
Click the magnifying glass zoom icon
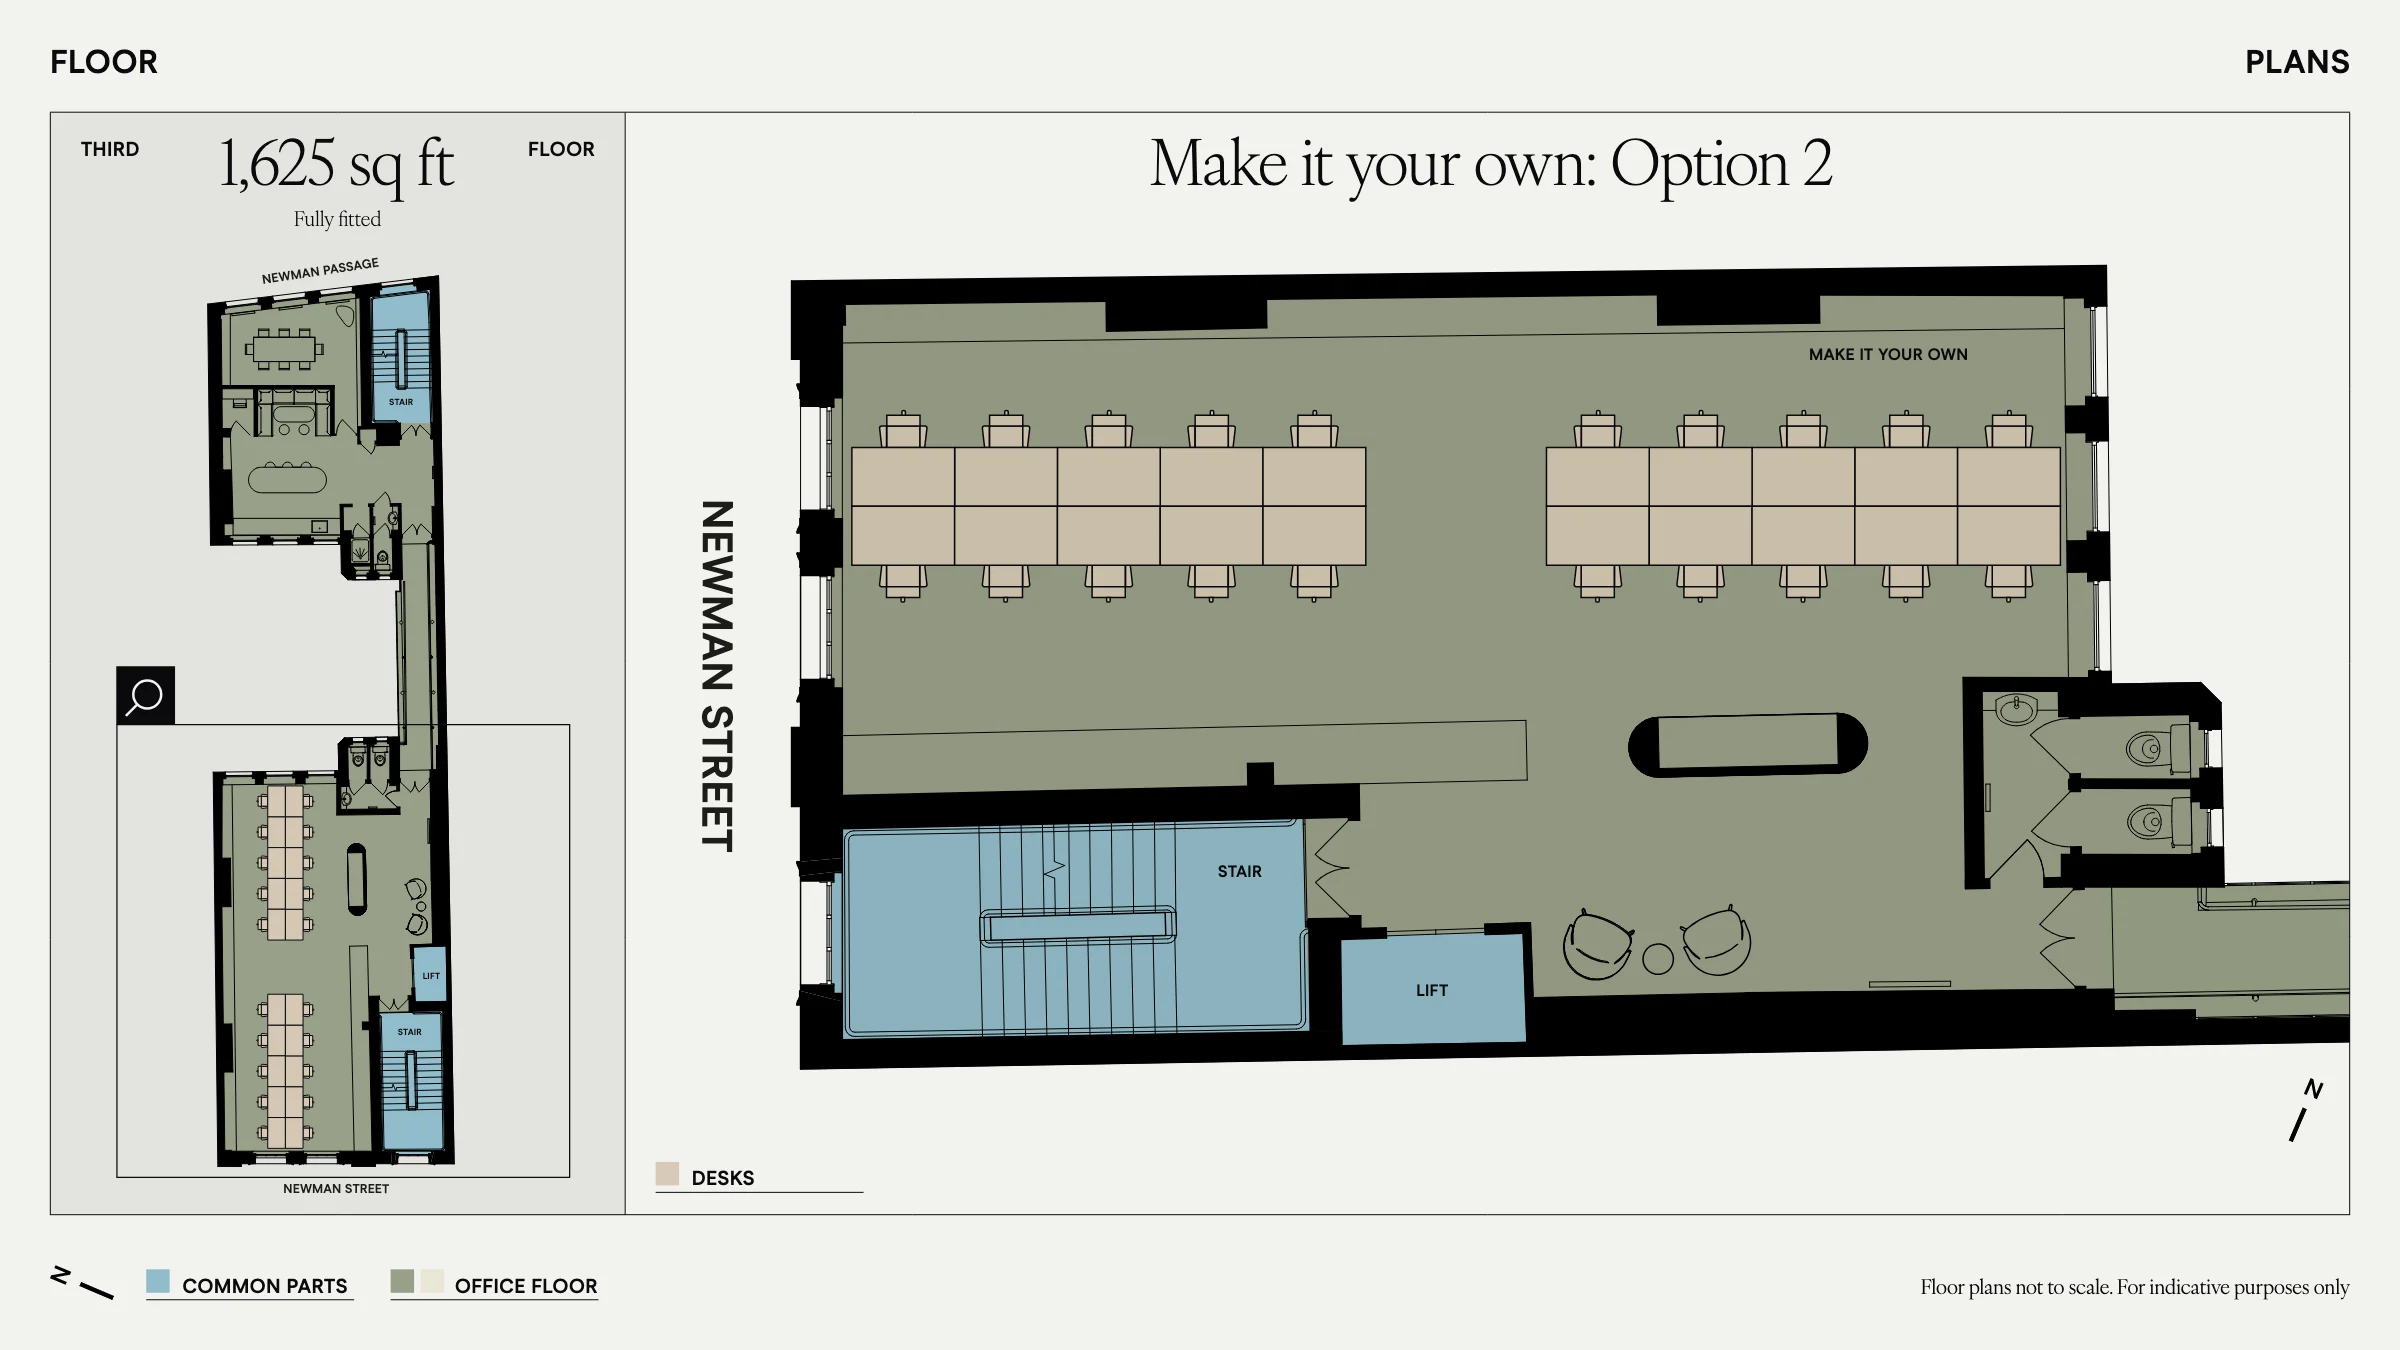pyautogui.click(x=145, y=695)
